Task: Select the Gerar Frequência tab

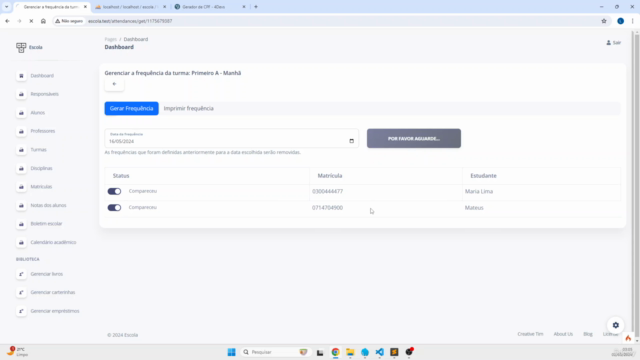Action: click(x=131, y=109)
